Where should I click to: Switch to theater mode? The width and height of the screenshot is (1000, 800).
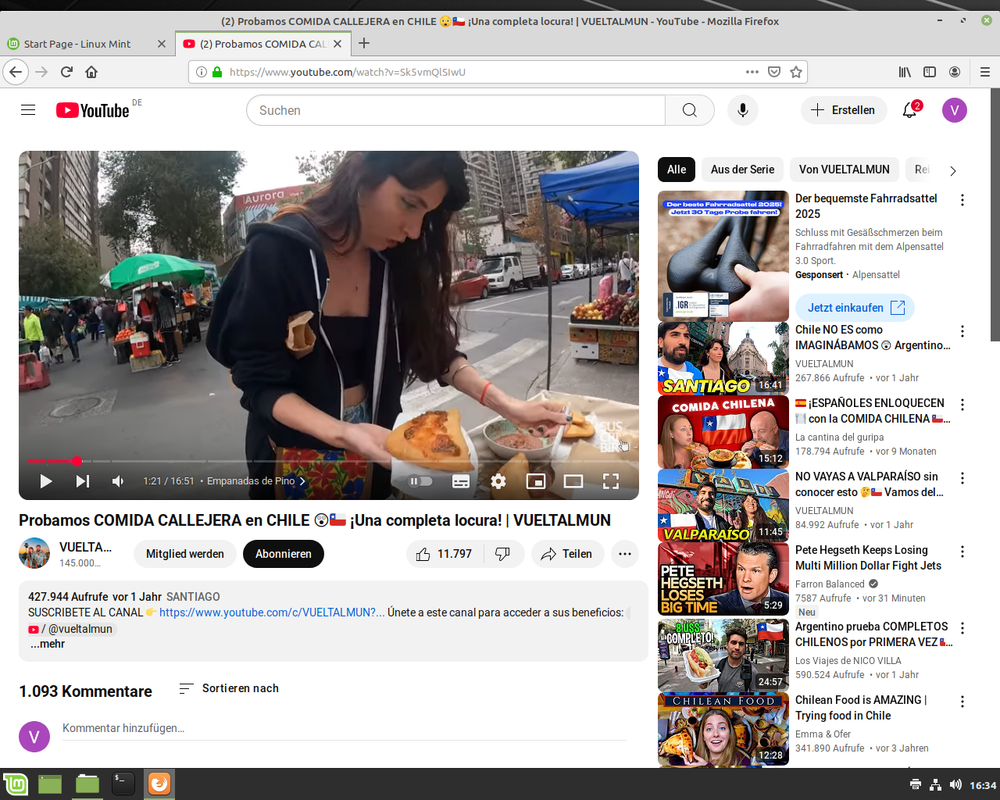pyautogui.click(x=573, y=481)
